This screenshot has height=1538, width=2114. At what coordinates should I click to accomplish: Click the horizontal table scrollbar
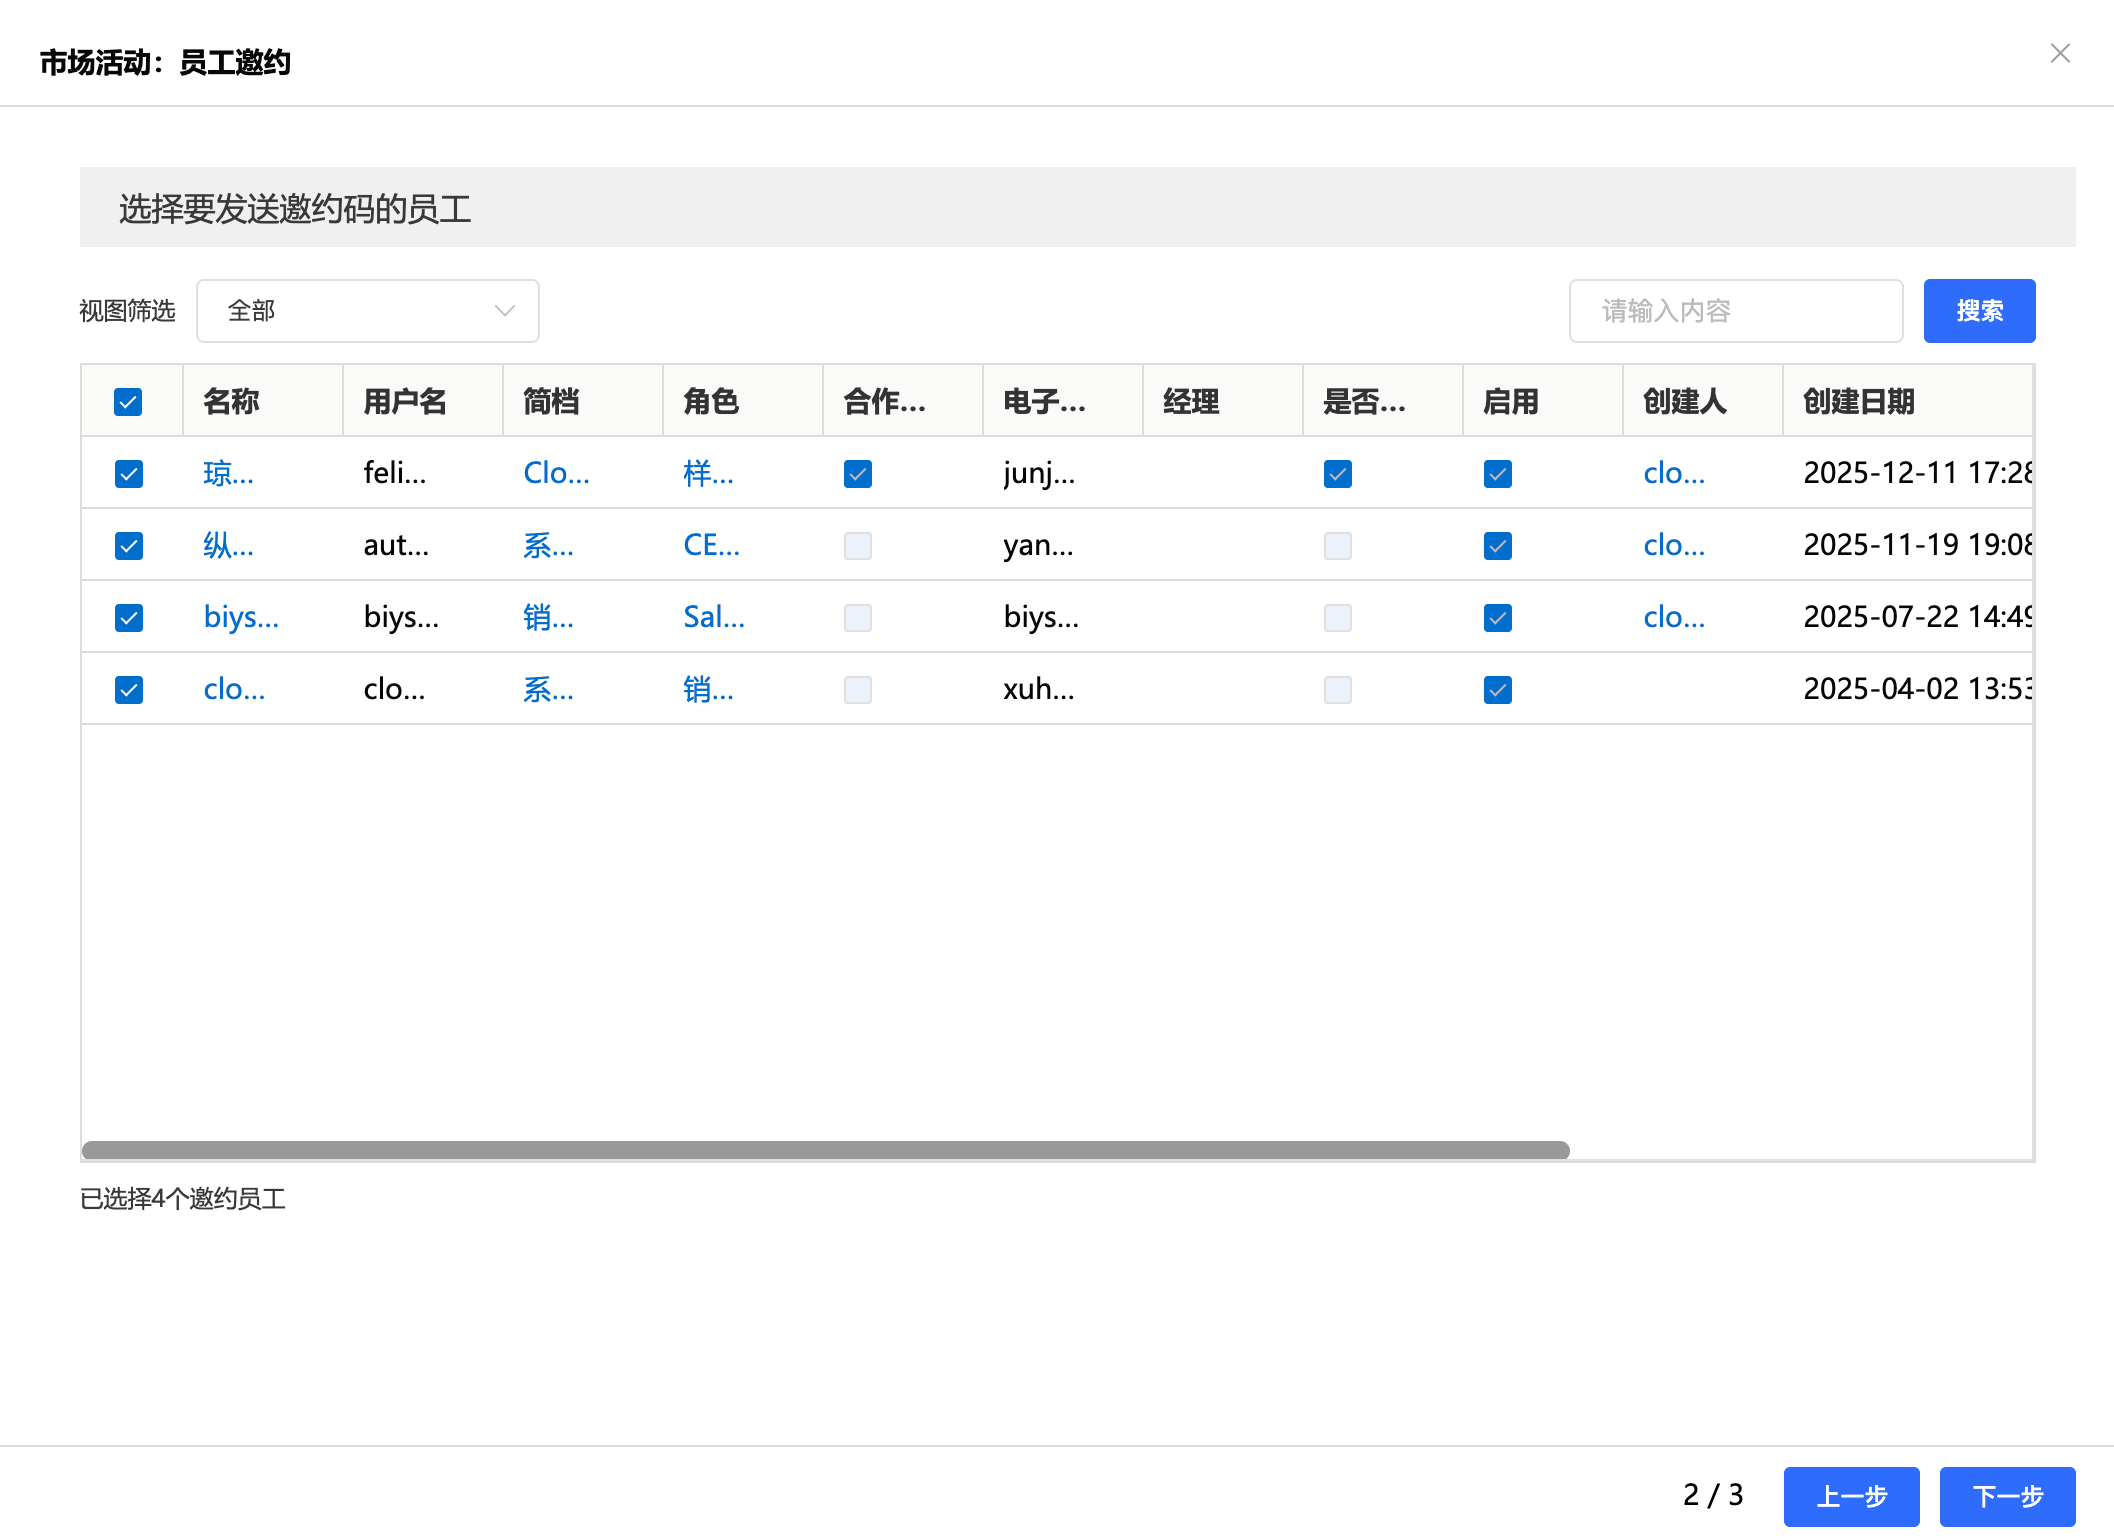pyautogui.click(x=825, y=1150)
